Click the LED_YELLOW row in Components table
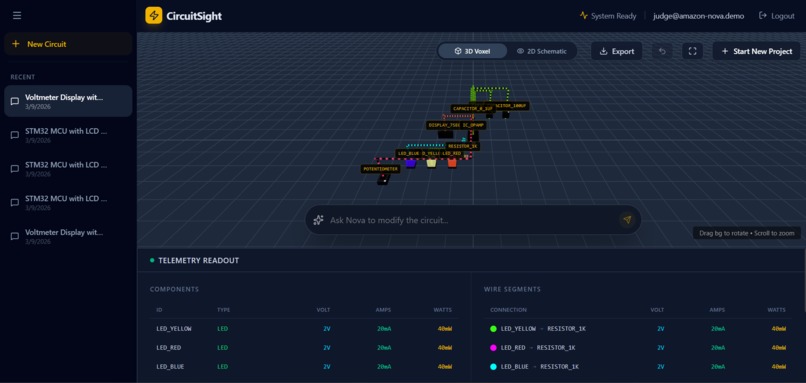Image resolution: width=806 pixels, height=383 pixels. pos(304,329)
